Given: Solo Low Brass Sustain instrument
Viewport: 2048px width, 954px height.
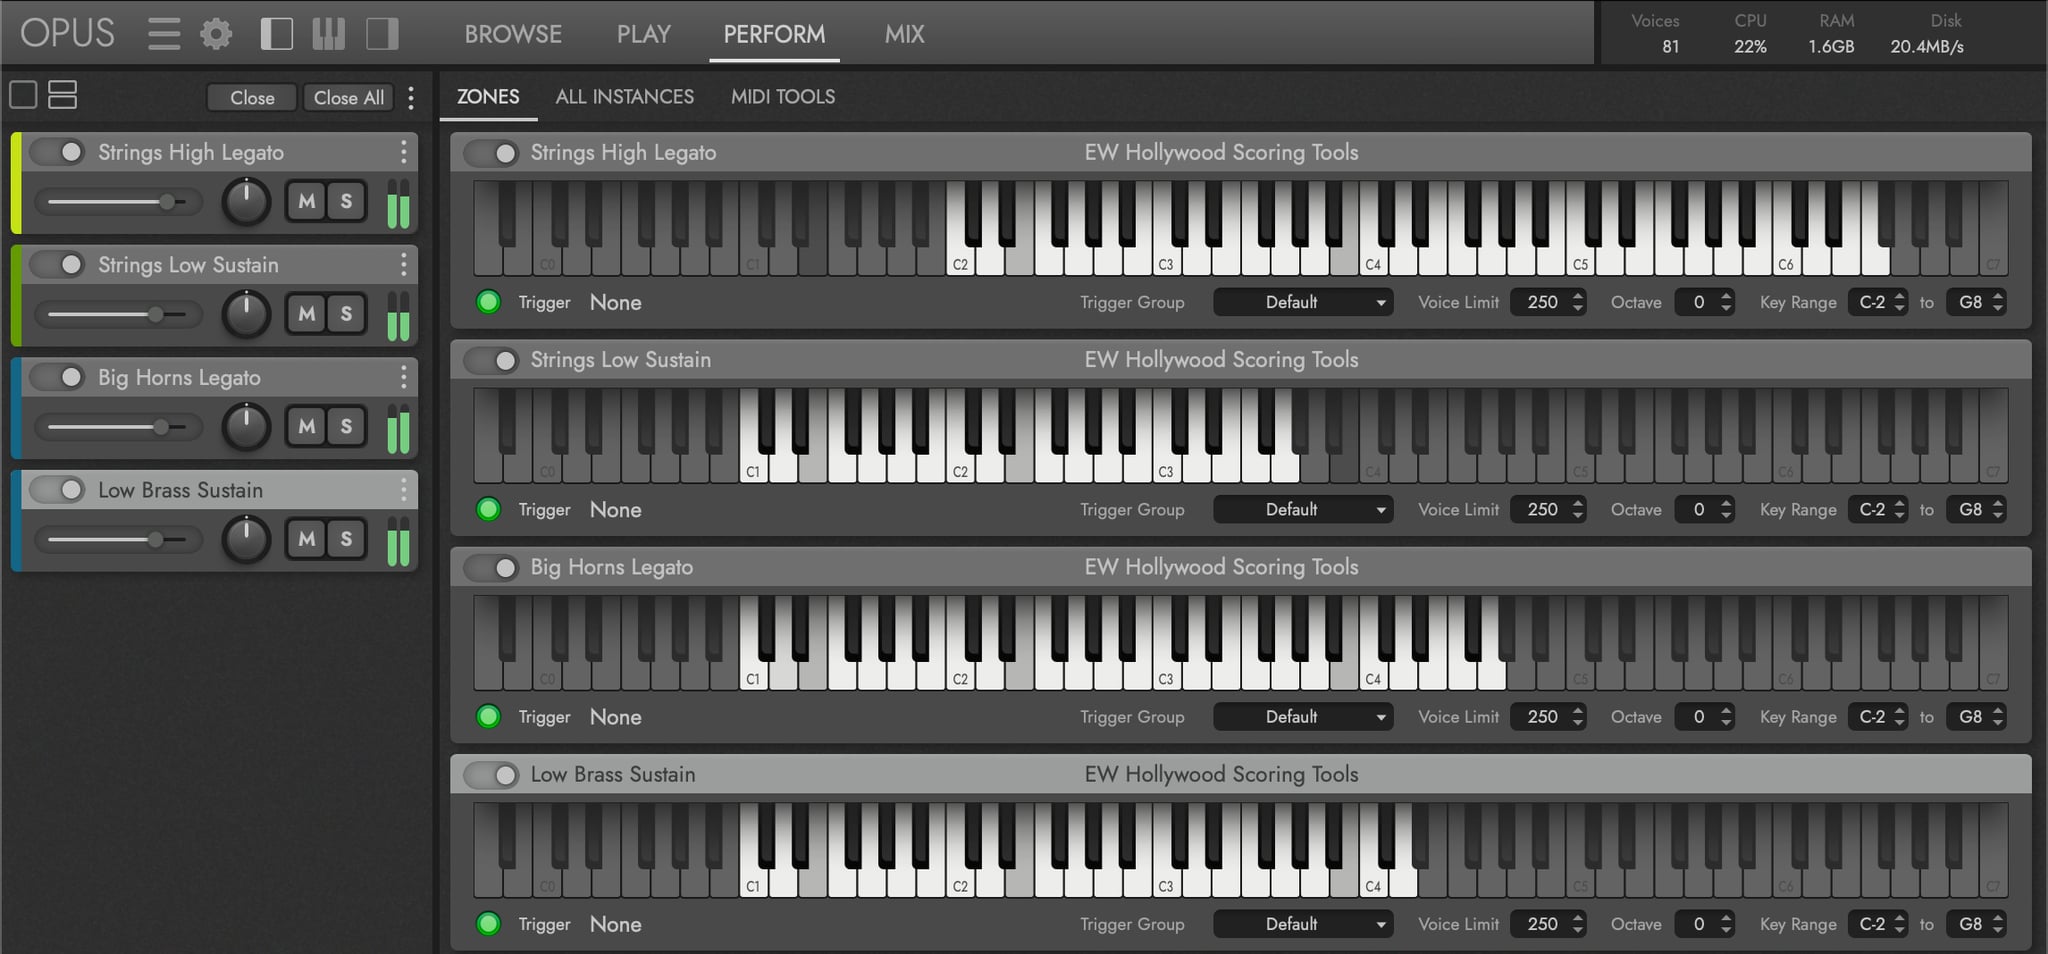Looking at the screenshot, I should coord(346,539).
